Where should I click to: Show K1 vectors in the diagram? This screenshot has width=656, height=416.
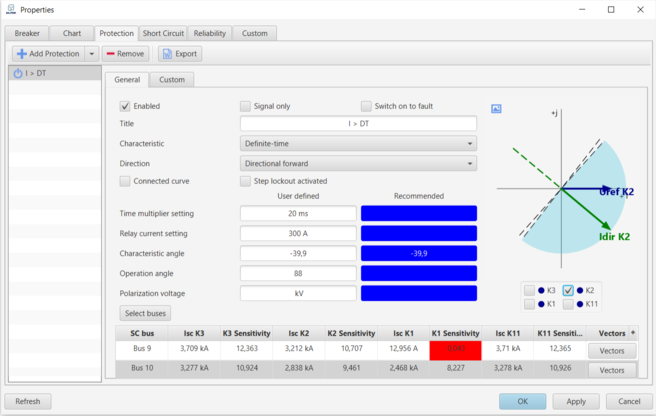point(529,304)
